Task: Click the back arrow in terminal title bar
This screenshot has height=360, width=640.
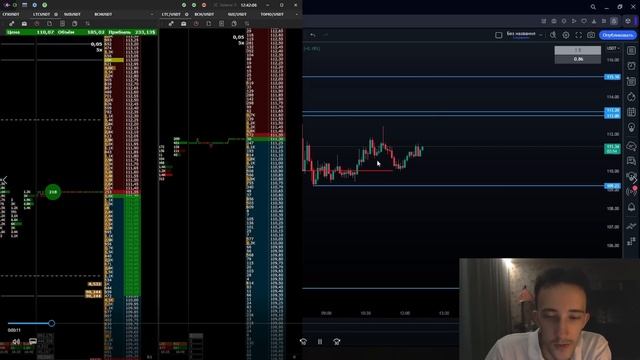Action: [7, 5]
